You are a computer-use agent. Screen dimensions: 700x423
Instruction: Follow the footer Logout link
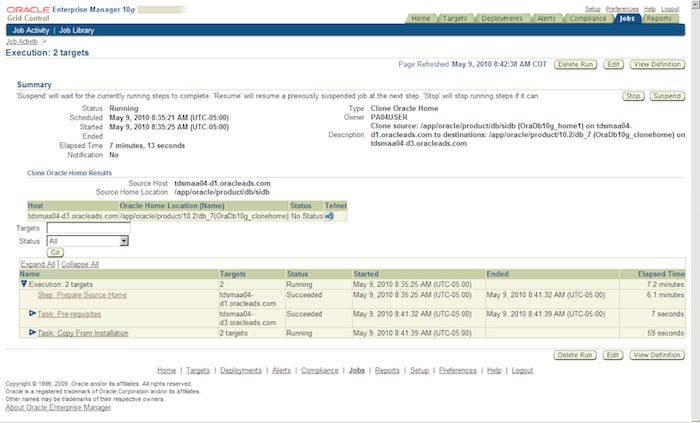coord(522,370)
